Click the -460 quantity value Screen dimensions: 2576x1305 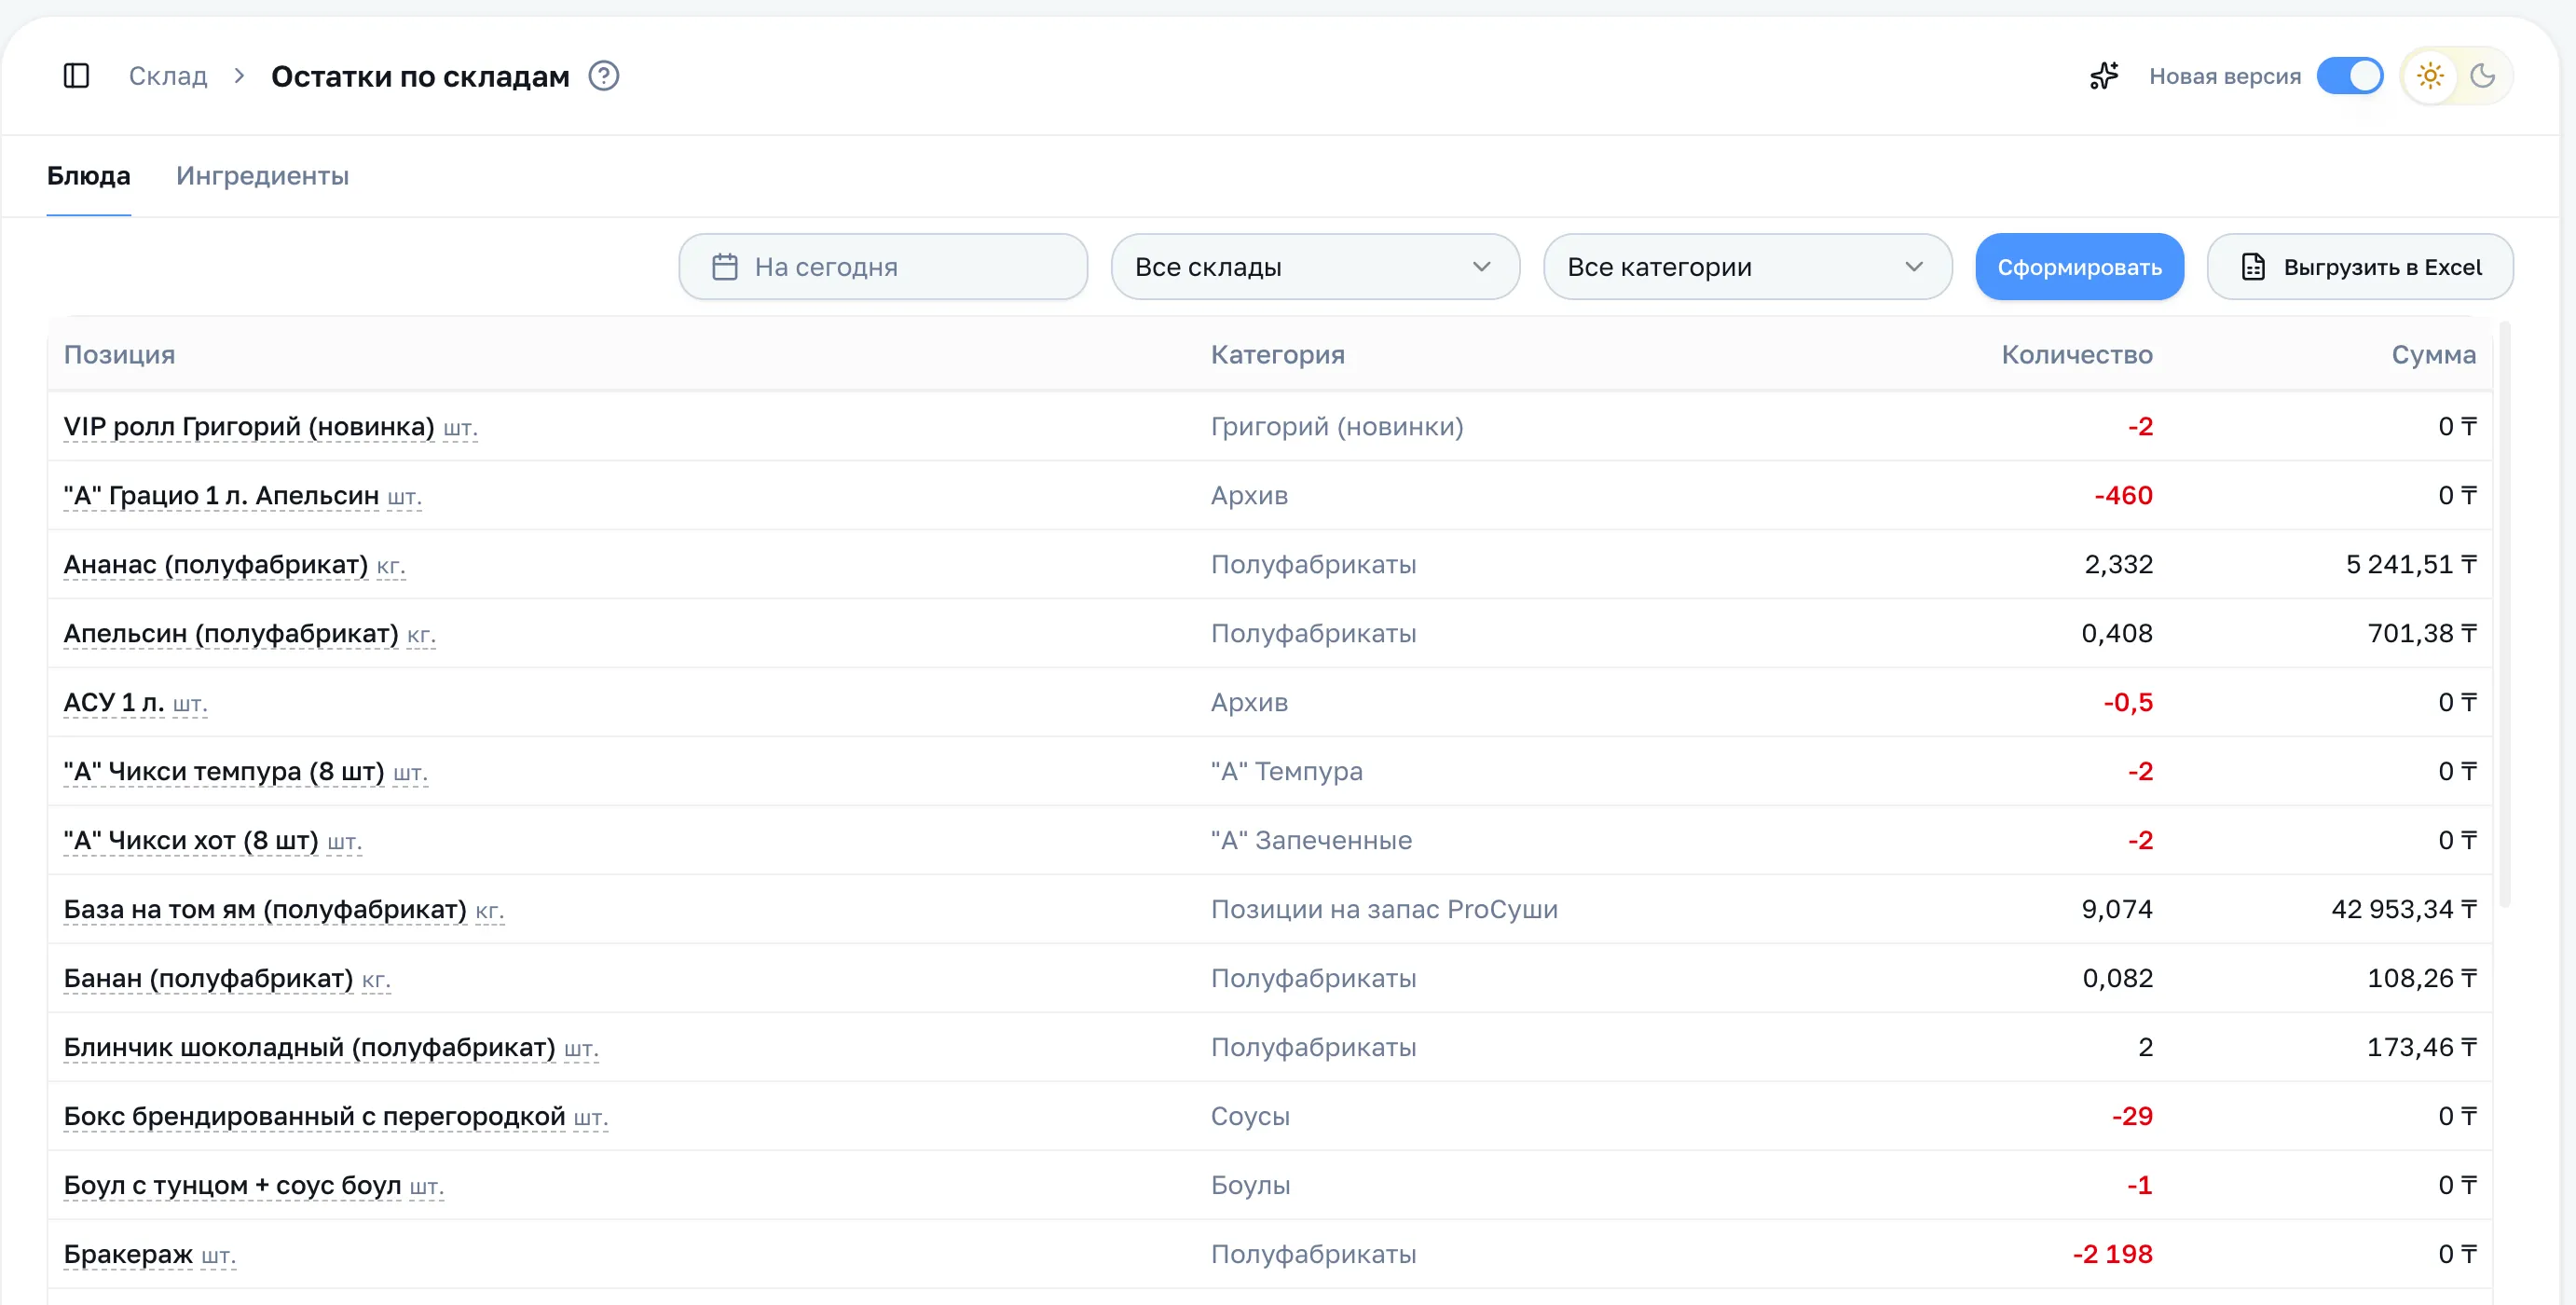click(2123, 496)
